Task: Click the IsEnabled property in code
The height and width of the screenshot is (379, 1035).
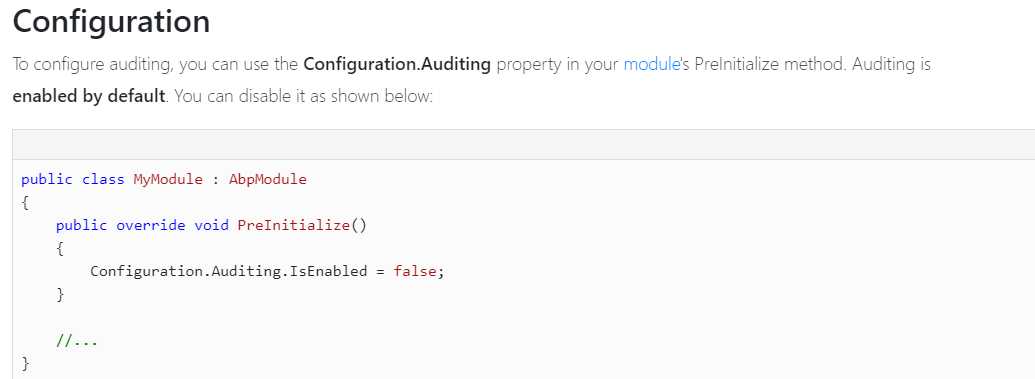Action: (x=328, y=271)
